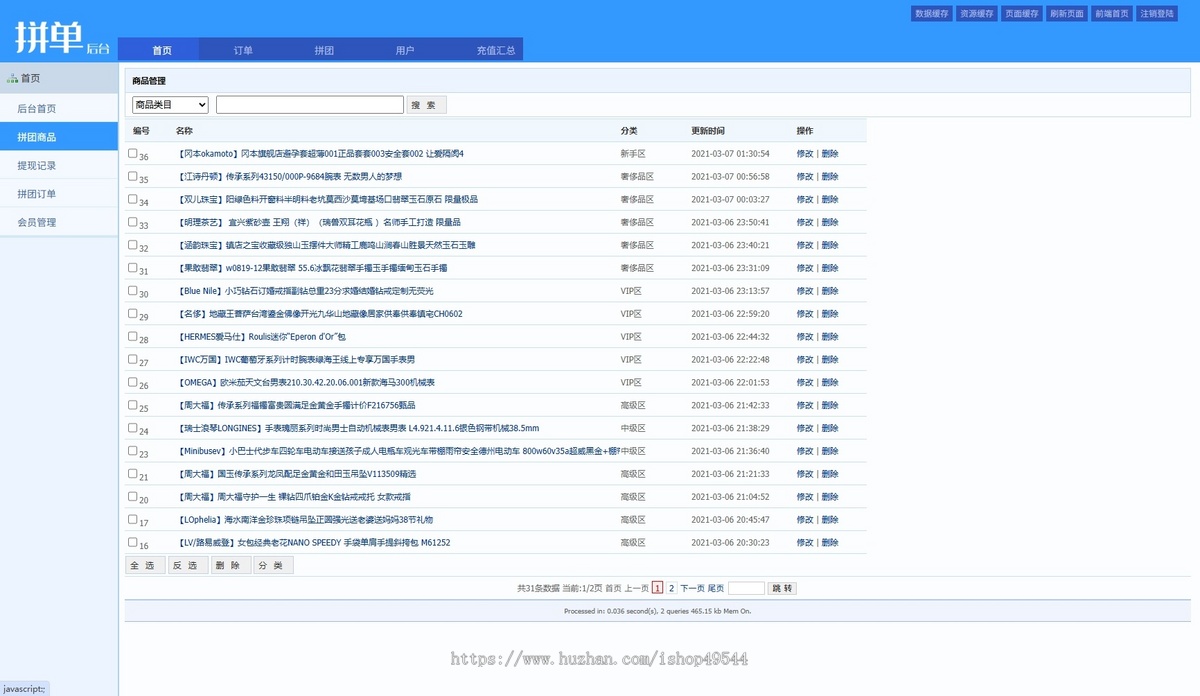Click the 反 选 button

(186, 565)
